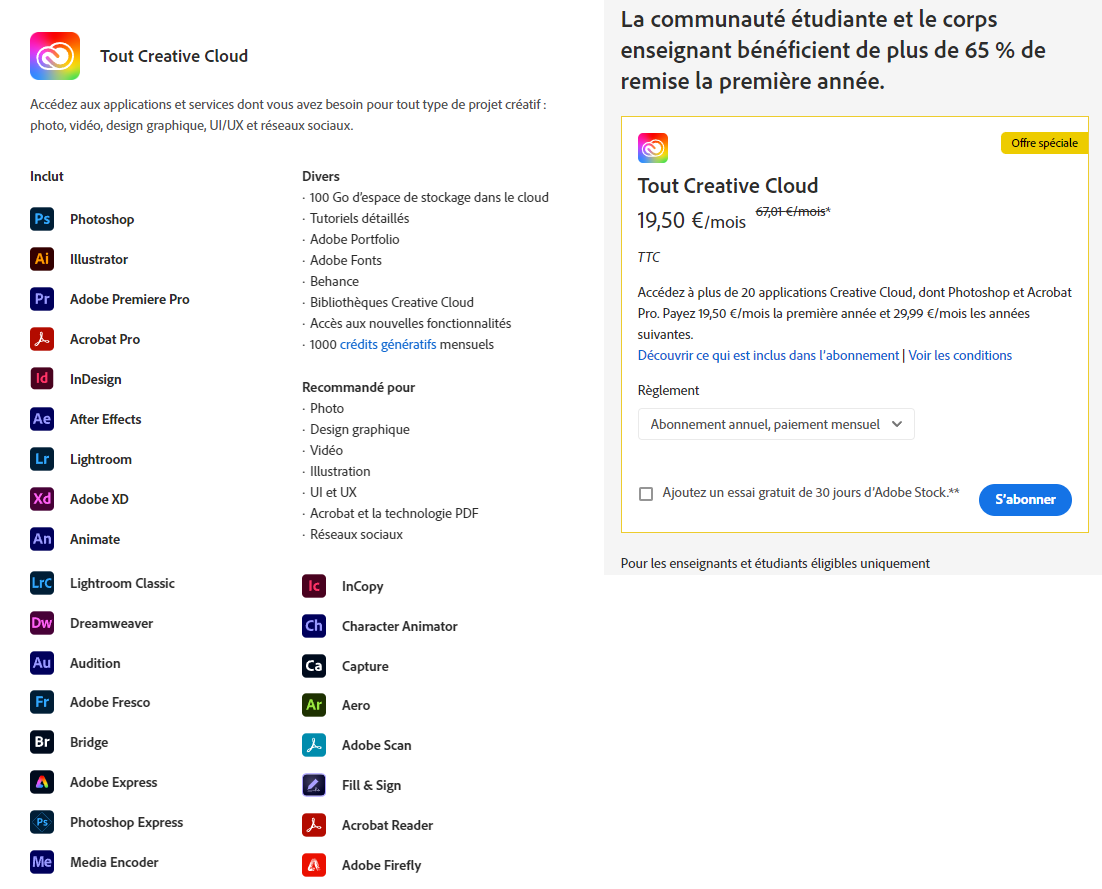Viewport: 1102px width, 889px height.
Task: Click the Creative Cloud logo in offer card
Action: (x=653, y=148)
